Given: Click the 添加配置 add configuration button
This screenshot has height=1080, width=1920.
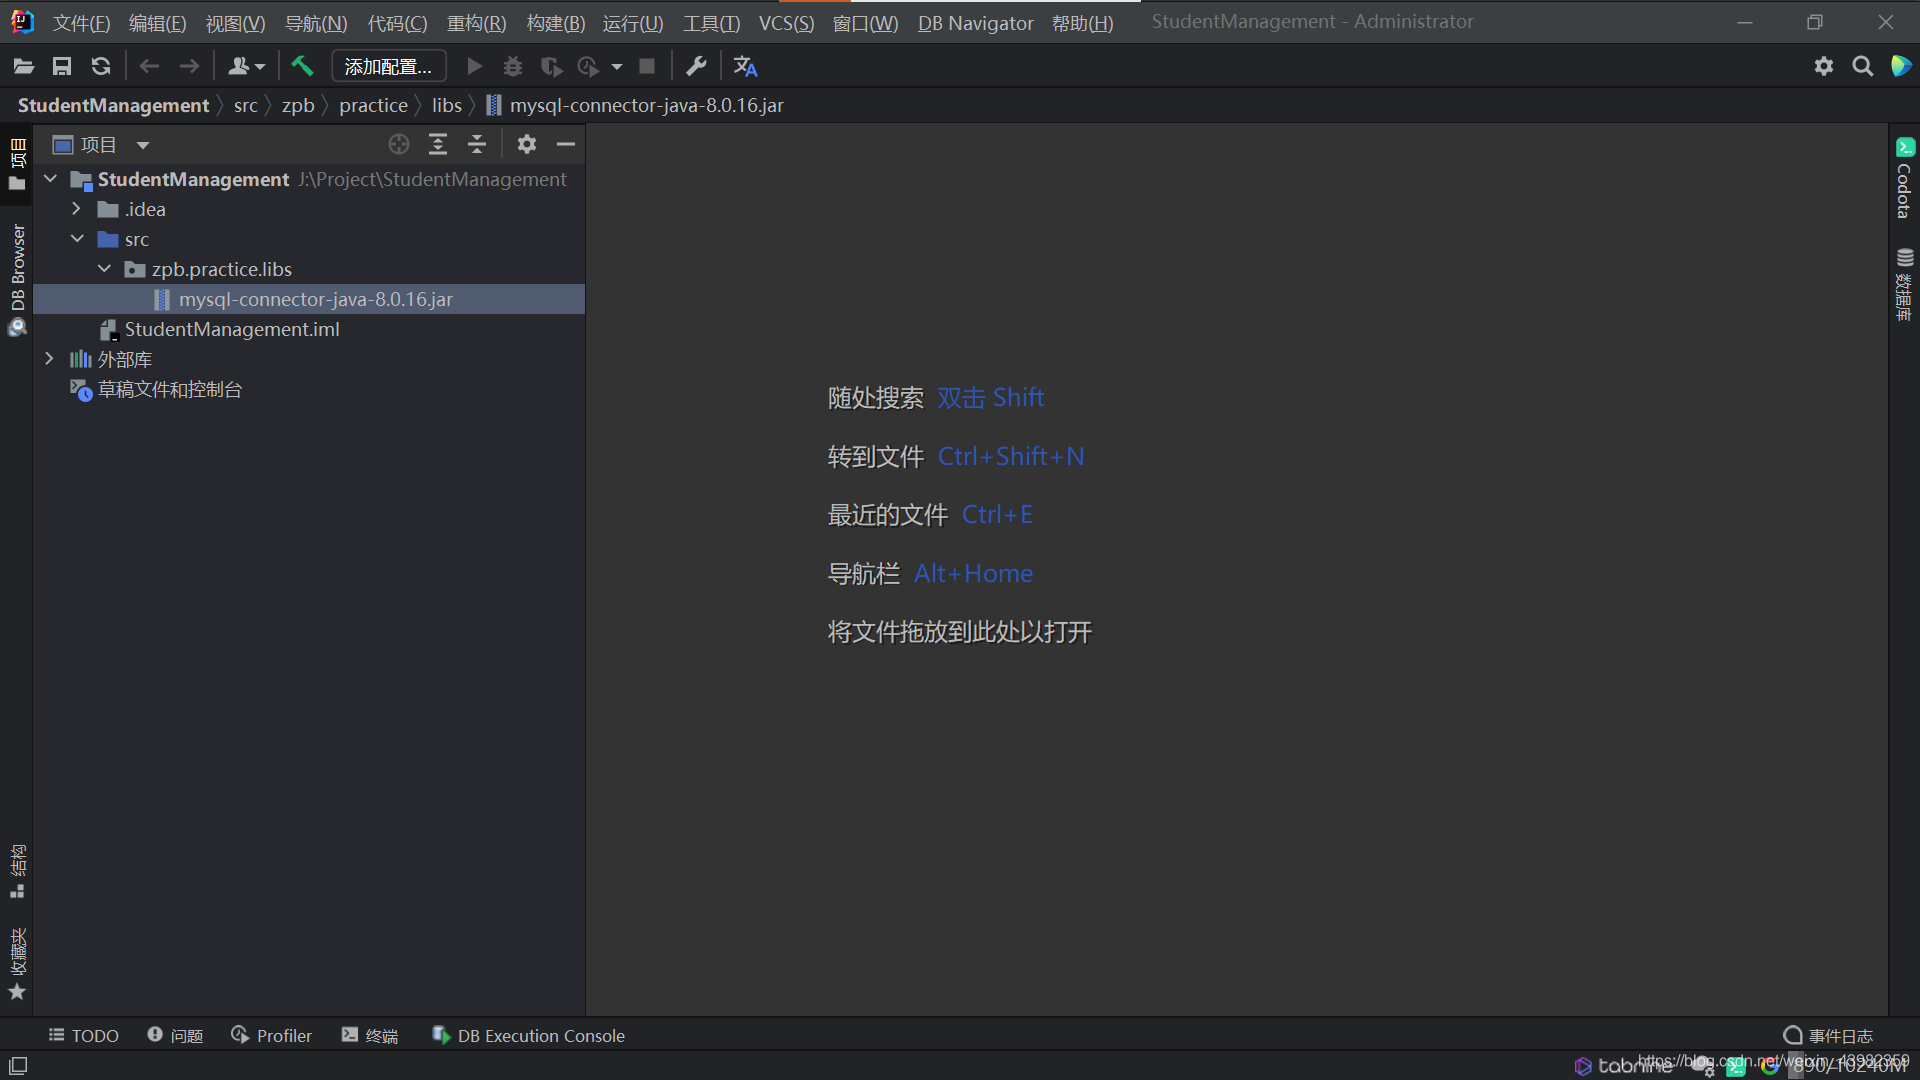Looking at the screenshot, I should point(388,66).
